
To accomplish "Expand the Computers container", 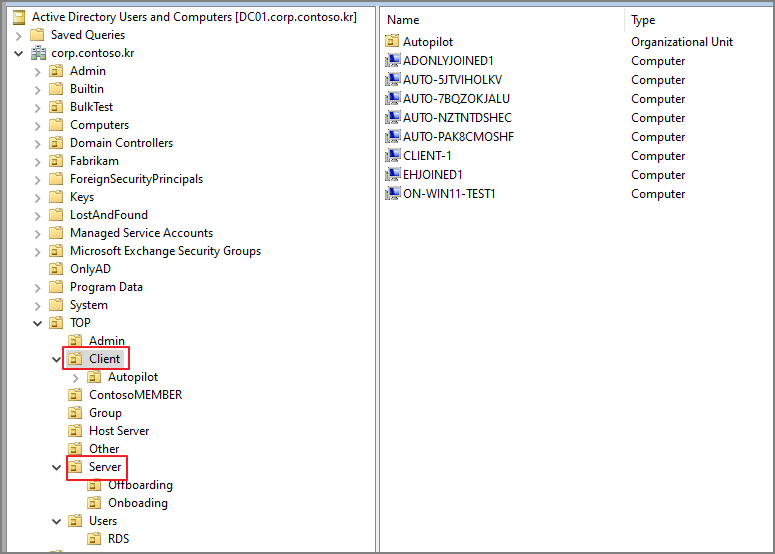I will click(x=38, y=126).
